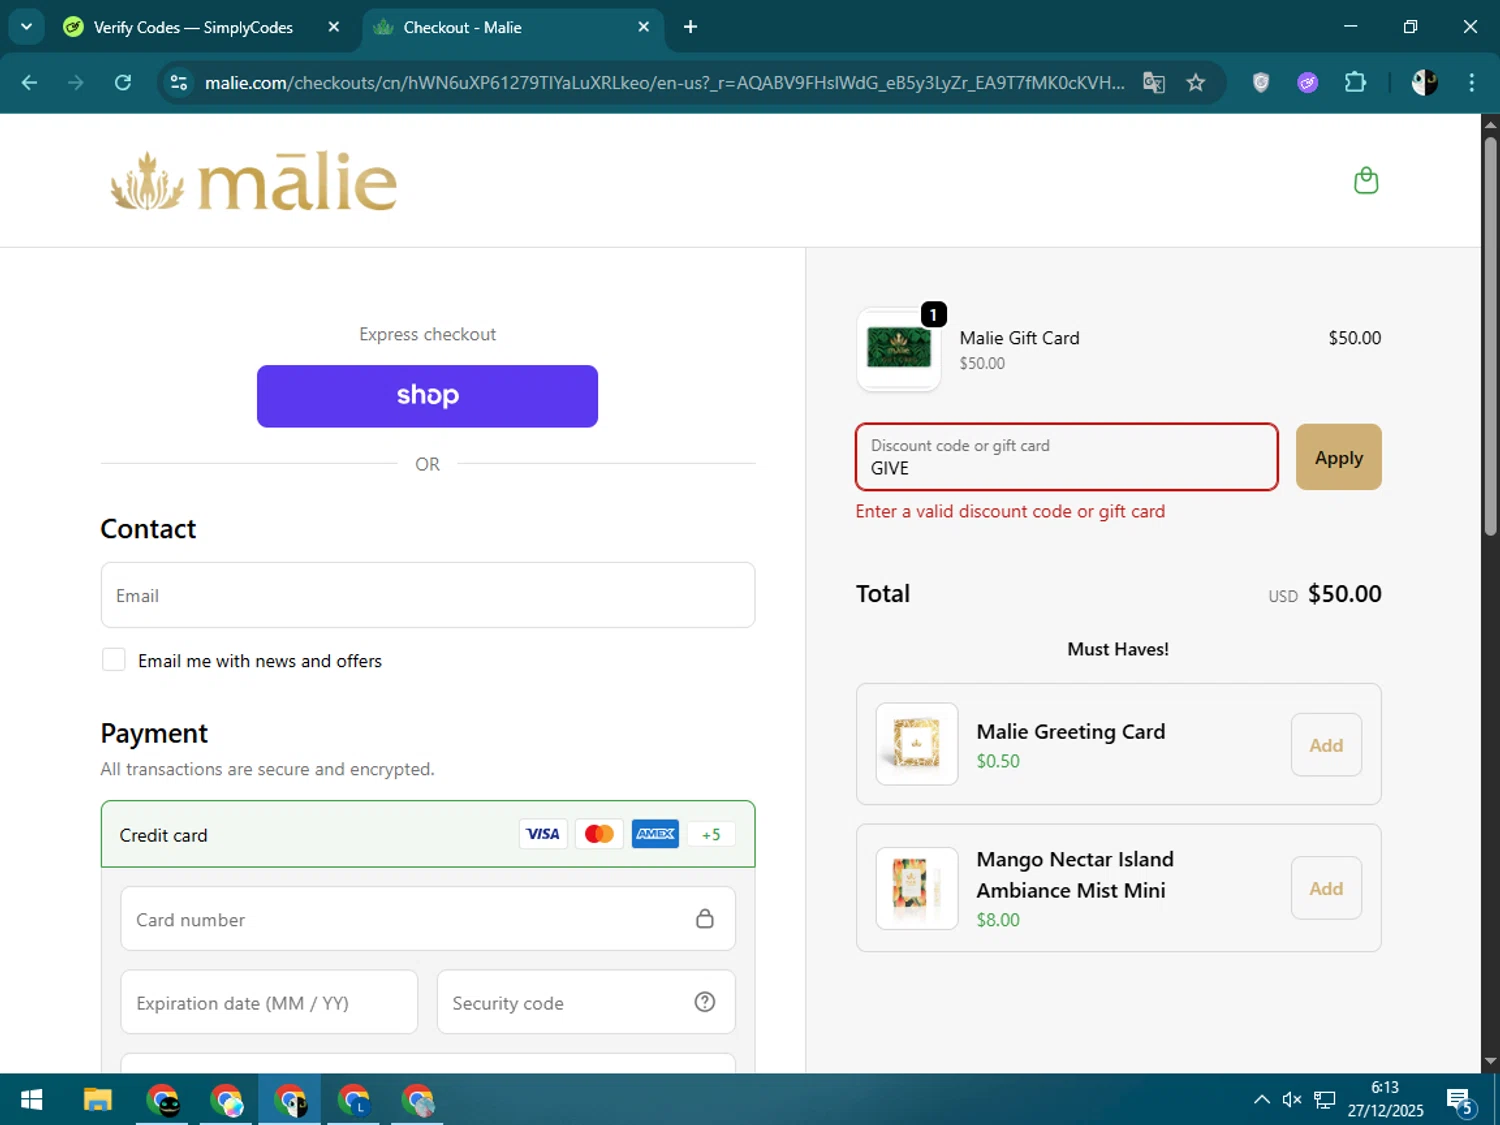
Task: Focus the discount code field
Action: 1067,457
